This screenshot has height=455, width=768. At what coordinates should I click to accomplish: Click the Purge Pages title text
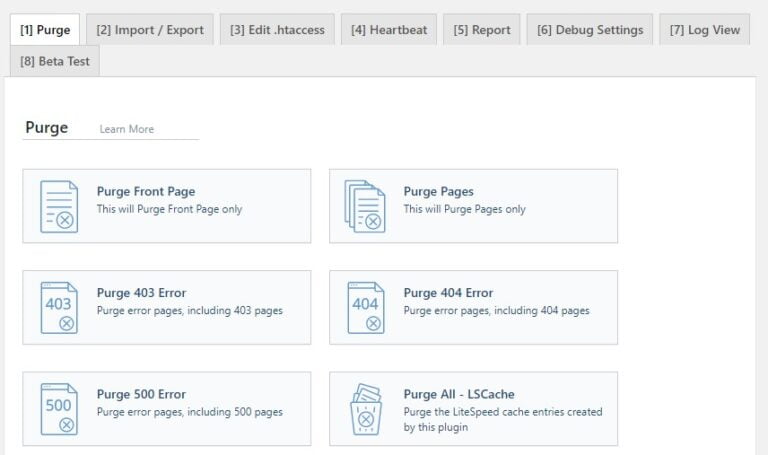[x=438, y=192]
